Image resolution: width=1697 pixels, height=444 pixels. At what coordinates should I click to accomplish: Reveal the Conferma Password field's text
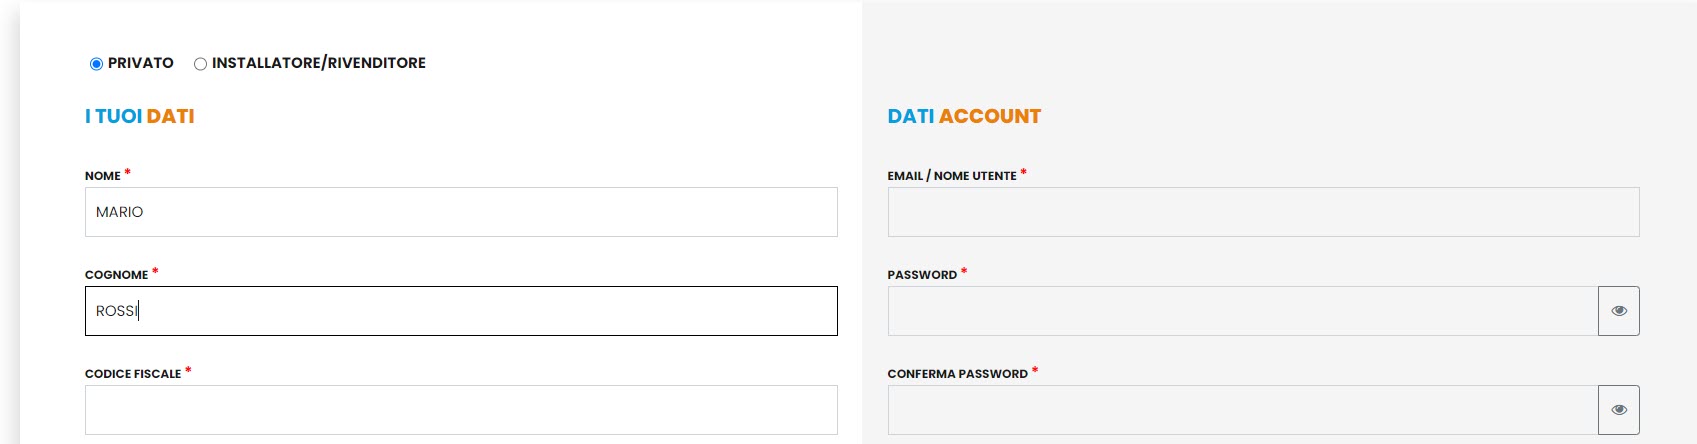pyautogui.click(x=1618, y=410)
